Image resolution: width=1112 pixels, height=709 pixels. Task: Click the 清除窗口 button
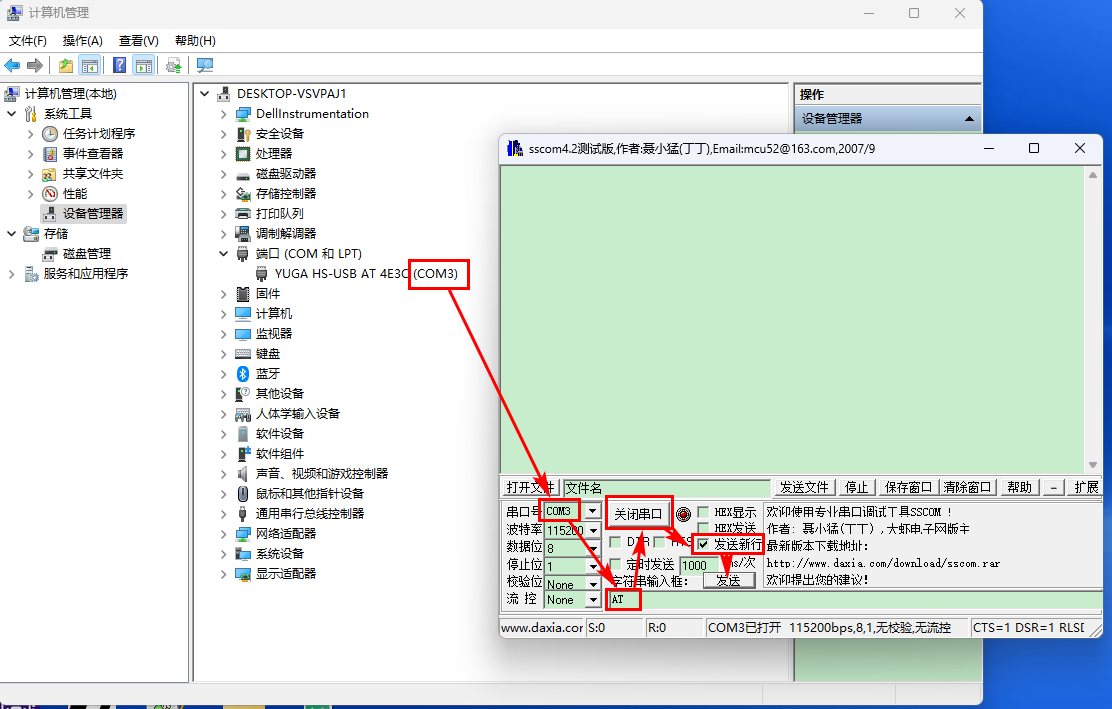click(968, 487)
